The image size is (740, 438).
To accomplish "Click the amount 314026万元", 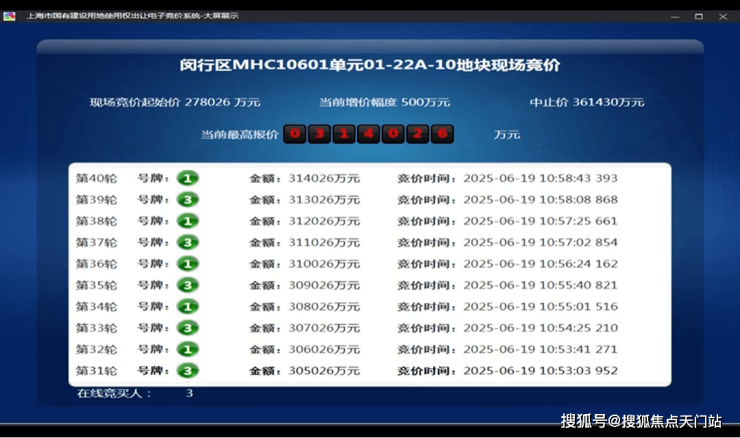I will point(324,178).
